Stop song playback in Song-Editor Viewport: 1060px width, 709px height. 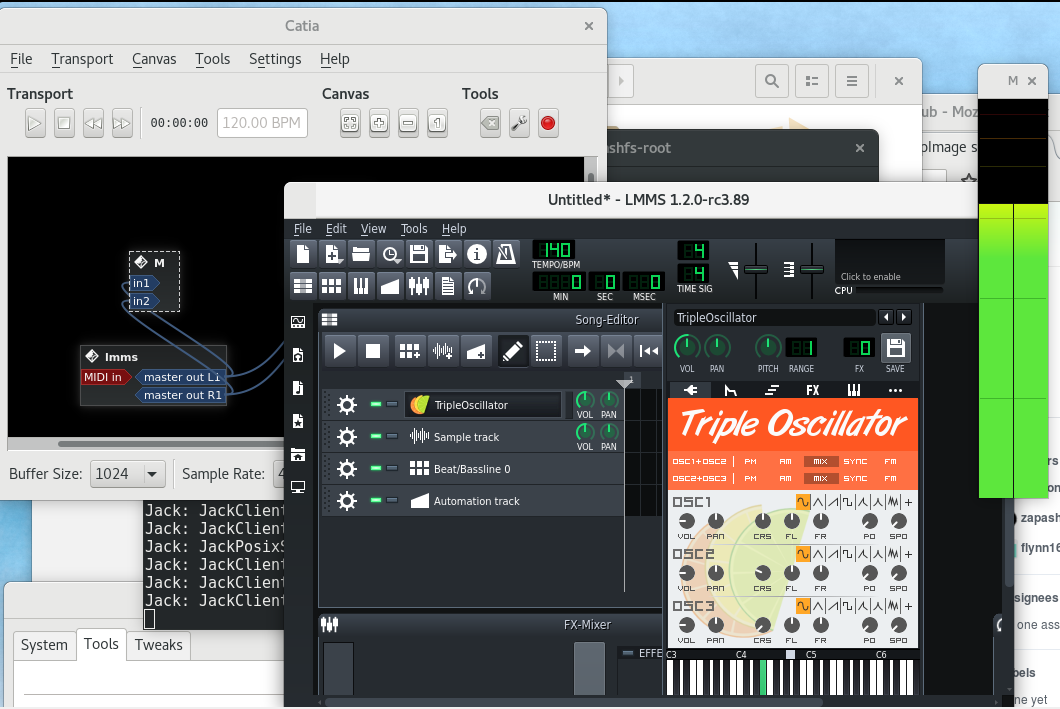pyautogui.click(x=373, y=351)
